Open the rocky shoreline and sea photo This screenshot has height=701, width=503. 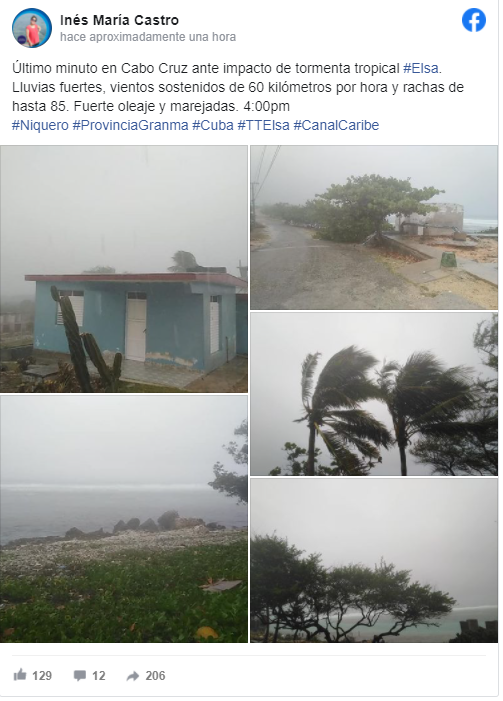tap(124, 519)
